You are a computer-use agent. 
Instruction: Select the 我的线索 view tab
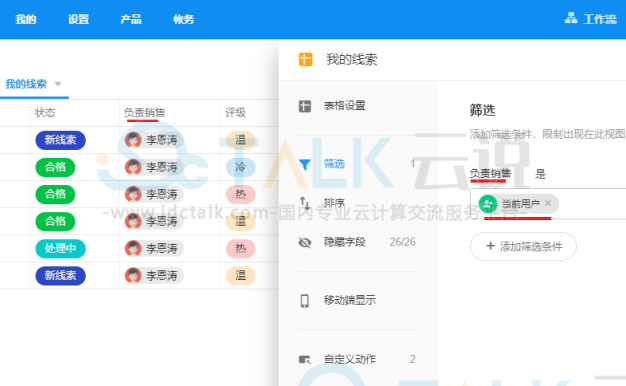tap(26, 84)
